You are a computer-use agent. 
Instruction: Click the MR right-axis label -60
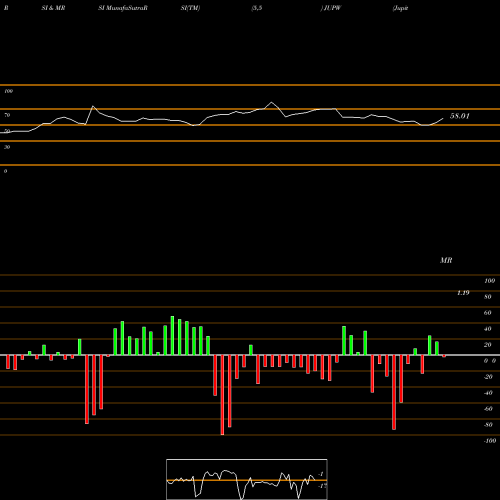[488, 409]
